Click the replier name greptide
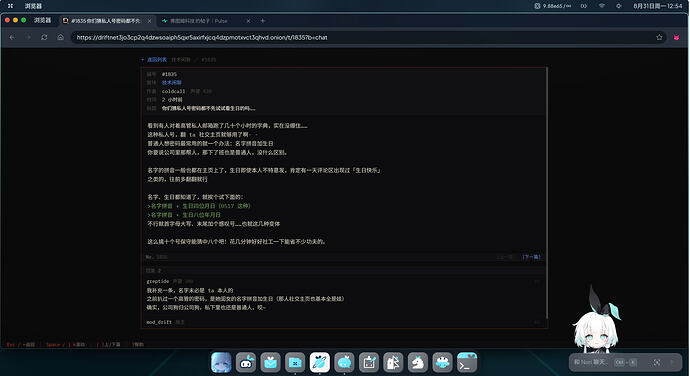 pos(158,281)
